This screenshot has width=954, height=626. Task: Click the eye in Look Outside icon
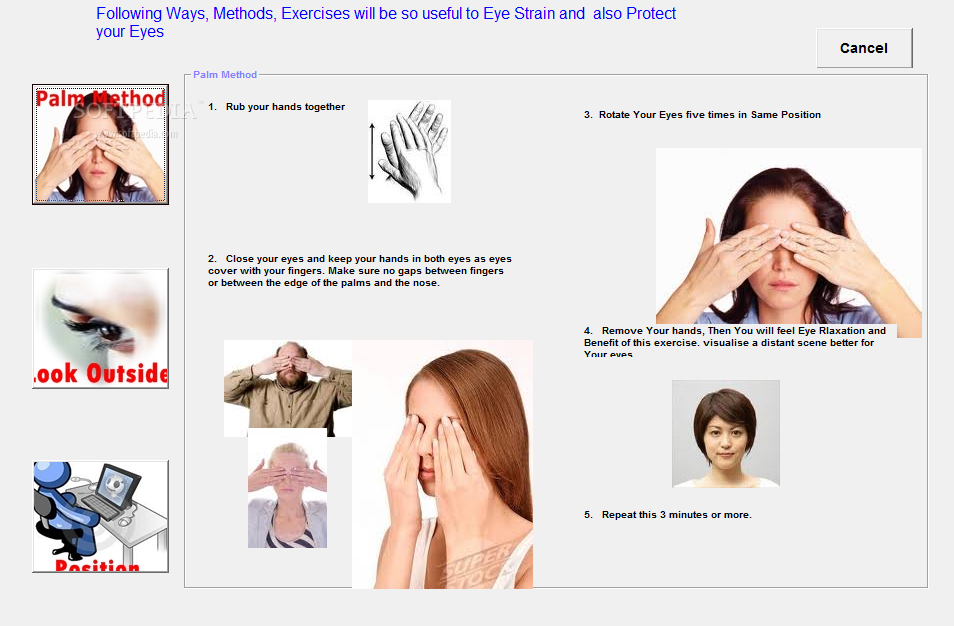(x=97, y=325)
